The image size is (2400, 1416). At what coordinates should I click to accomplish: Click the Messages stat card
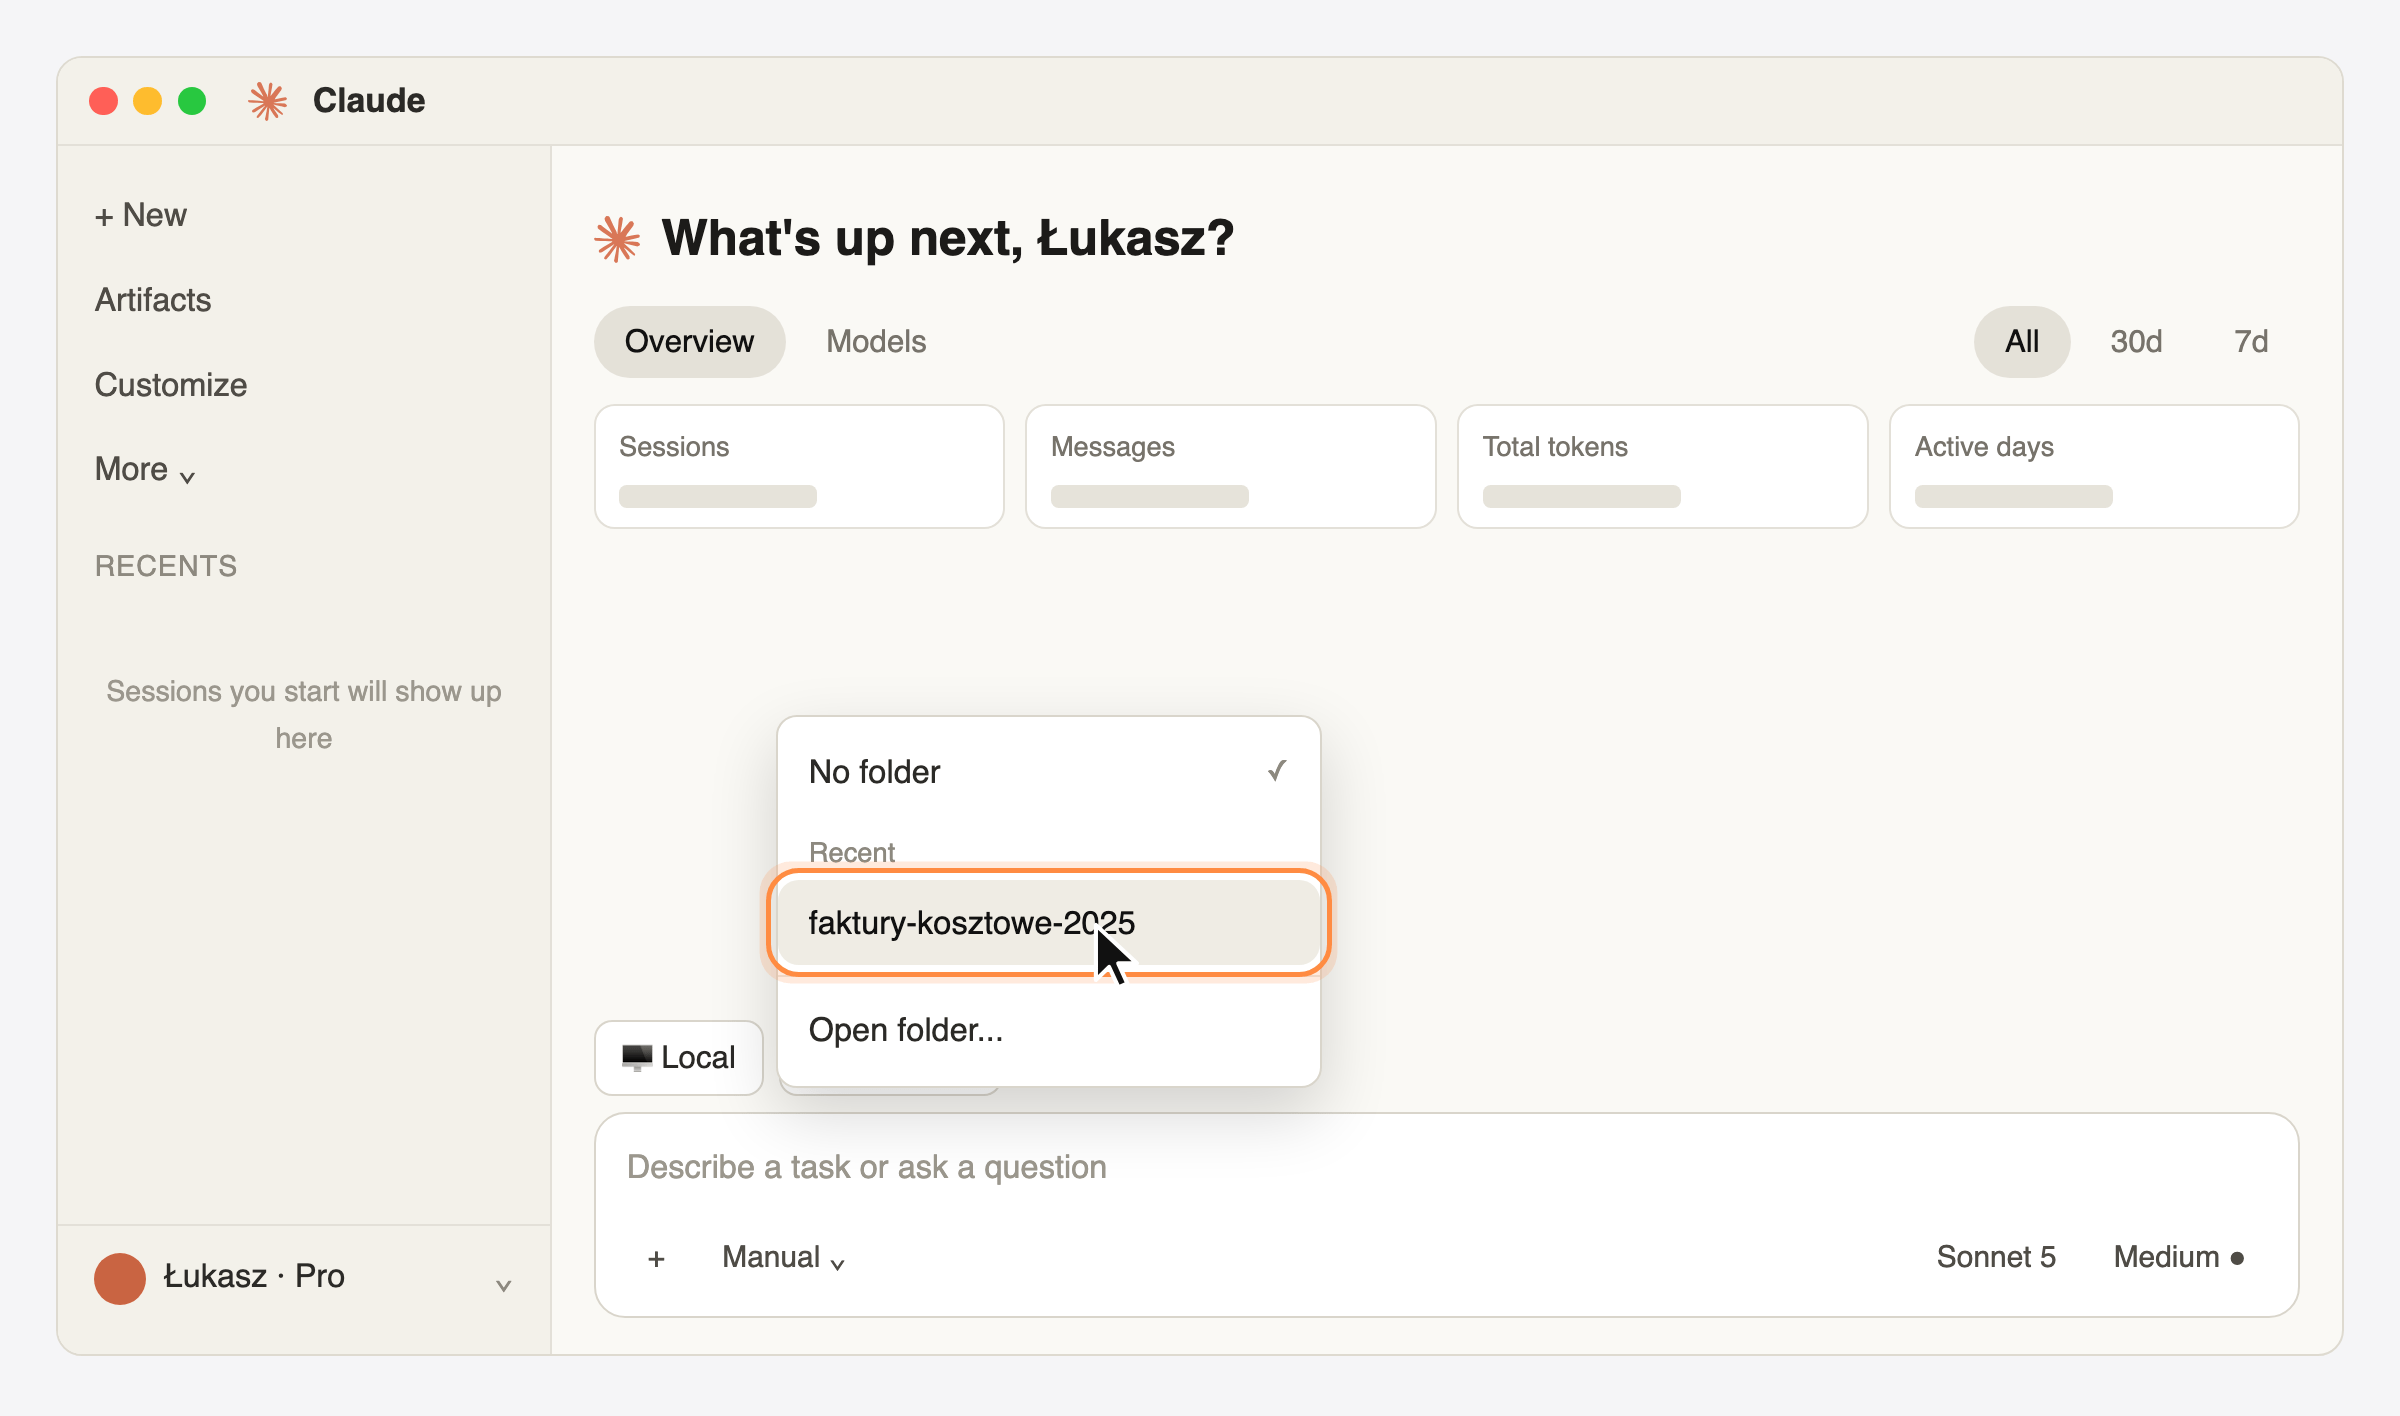point(1231,467)
